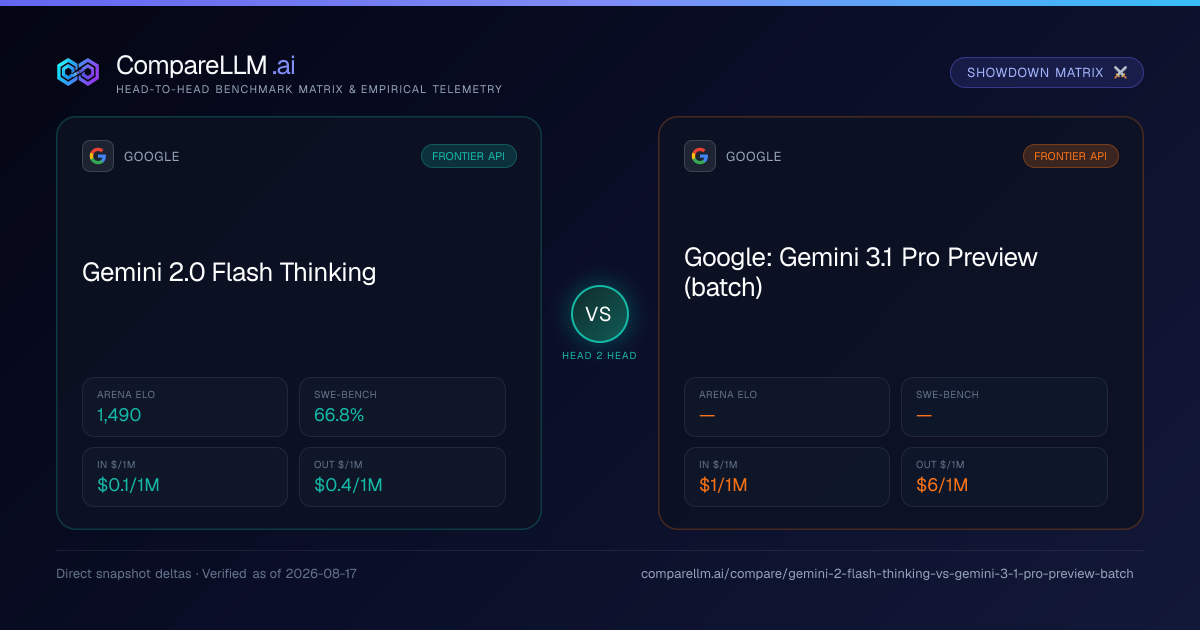Click the empty Arena ELO tile on right card

(x=787, y=407)
